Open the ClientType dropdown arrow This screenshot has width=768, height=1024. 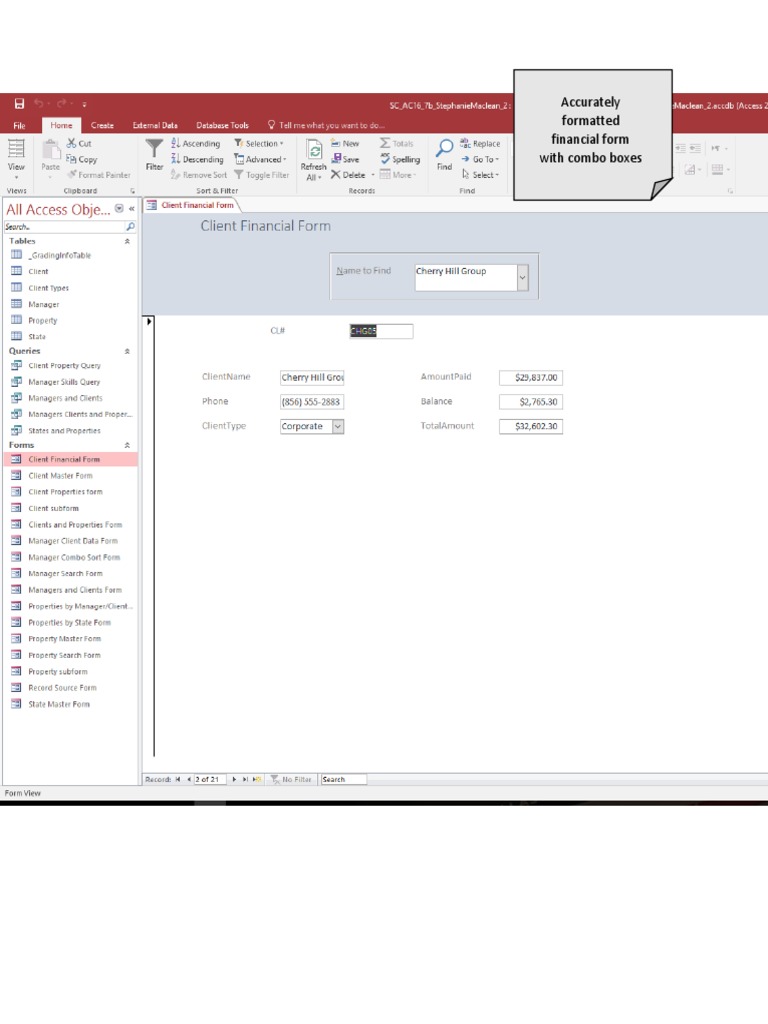pos(338,426)
